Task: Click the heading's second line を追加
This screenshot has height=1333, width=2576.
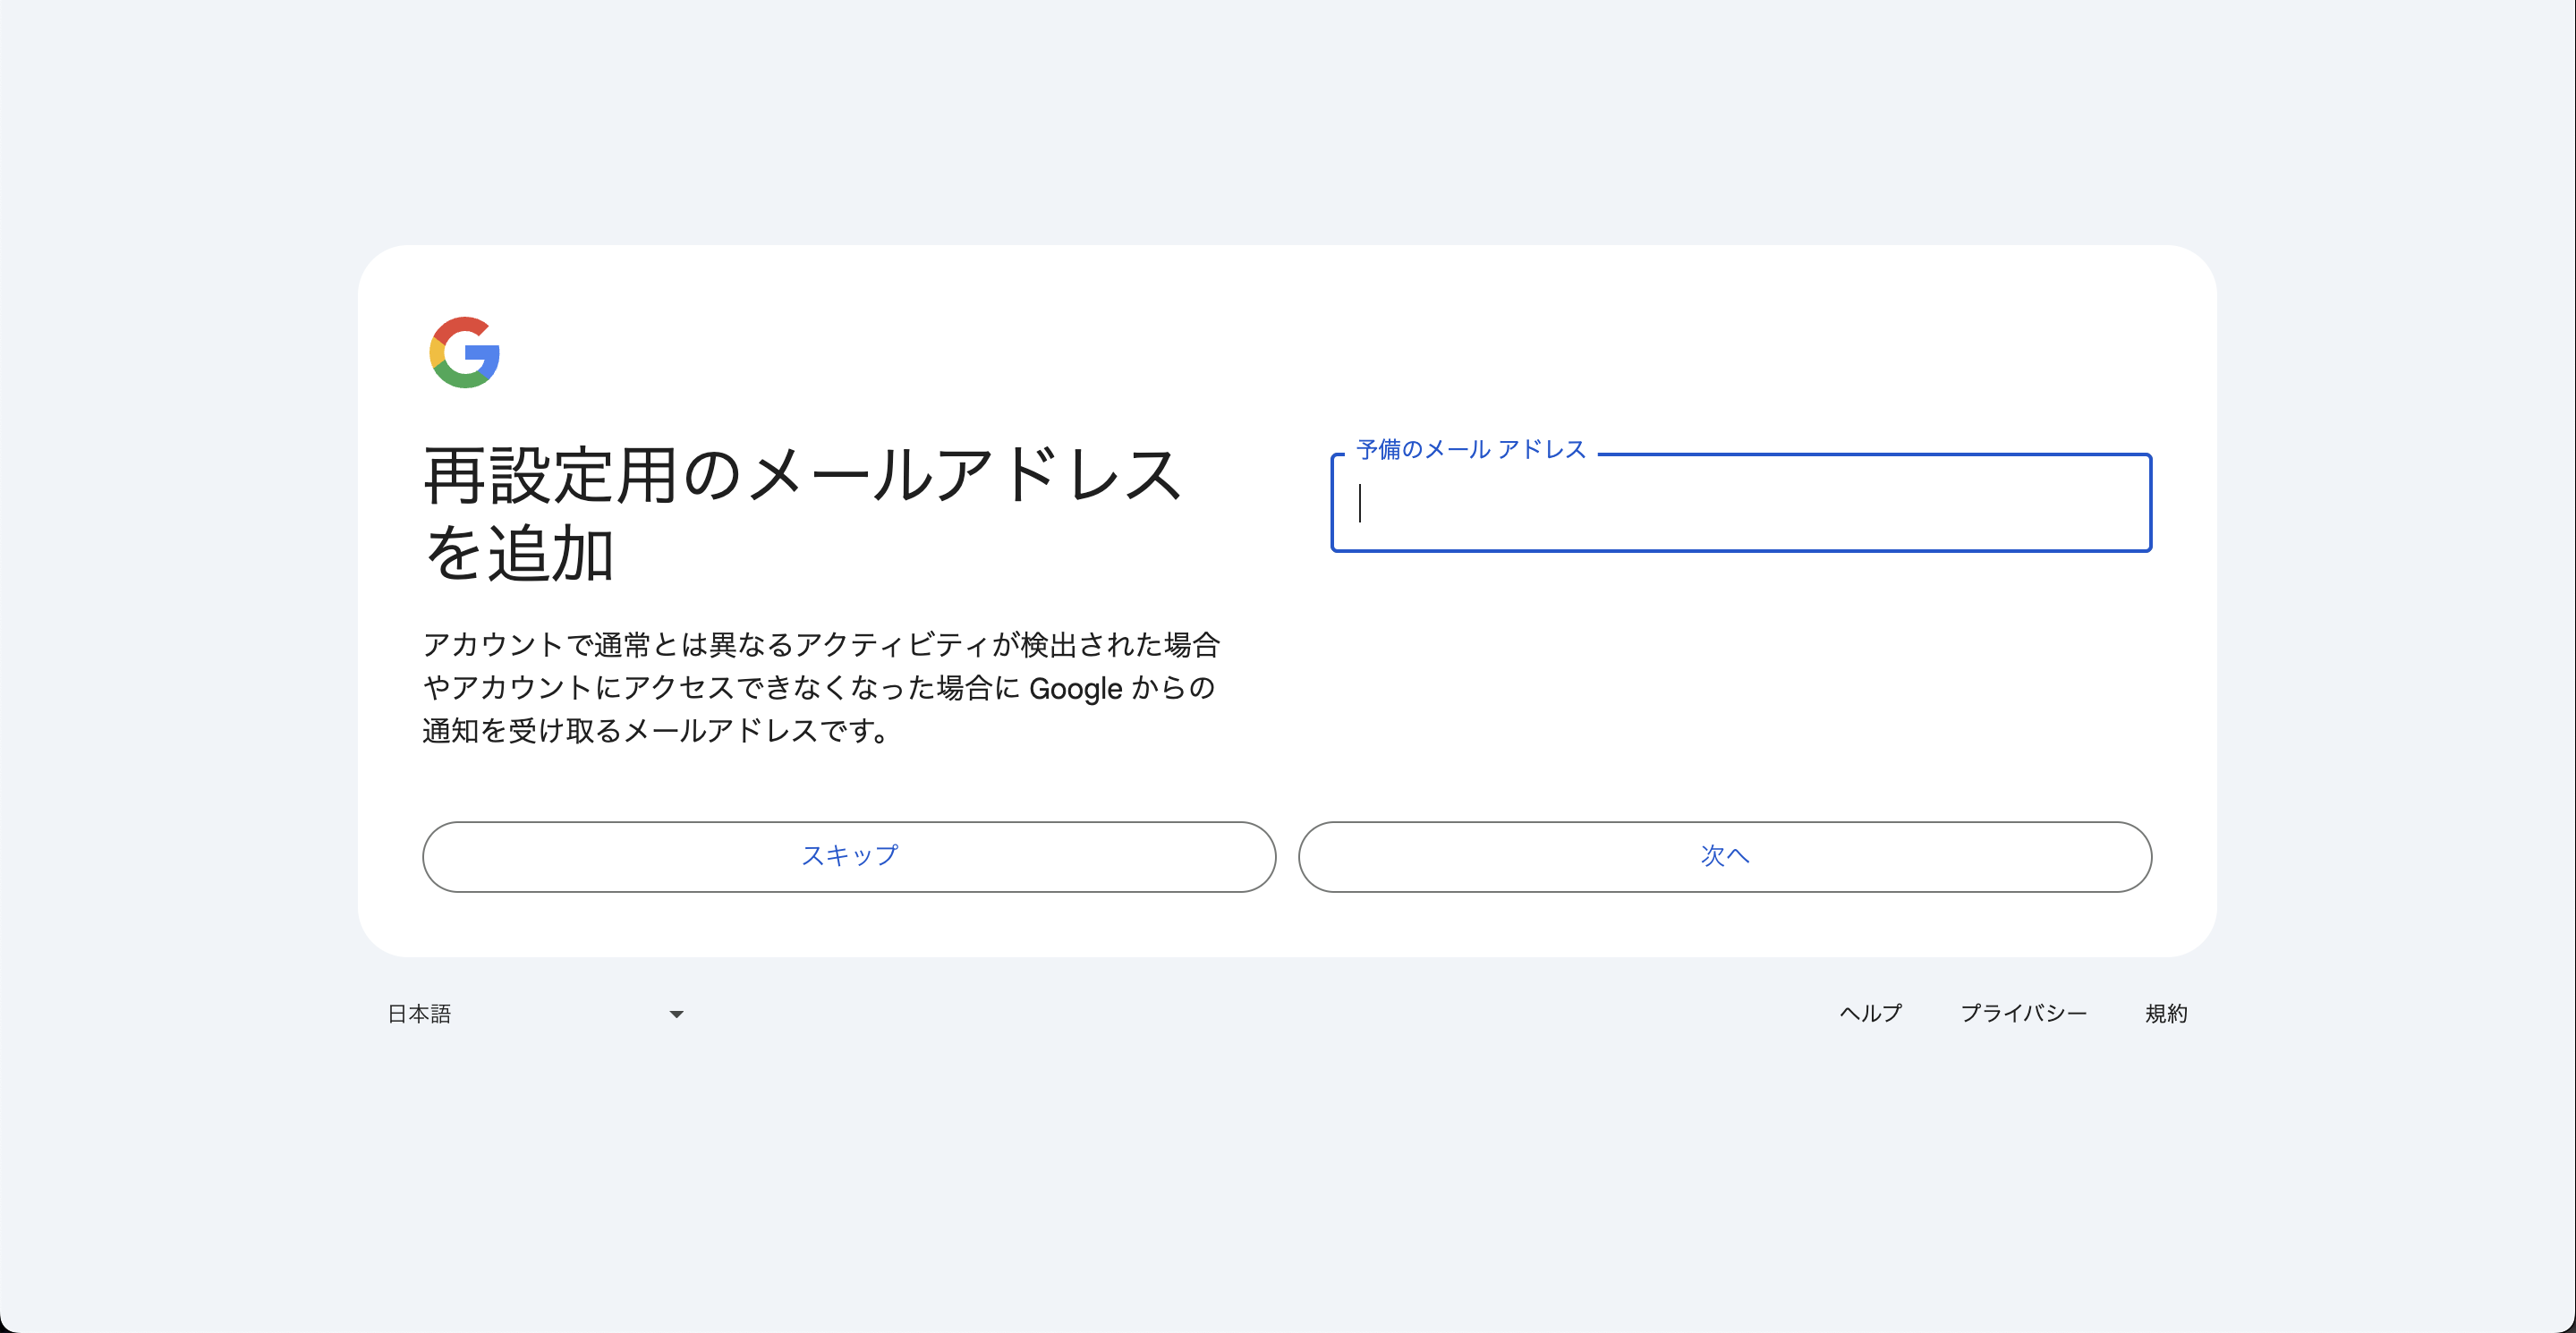Action: click(x=520, y=553)
